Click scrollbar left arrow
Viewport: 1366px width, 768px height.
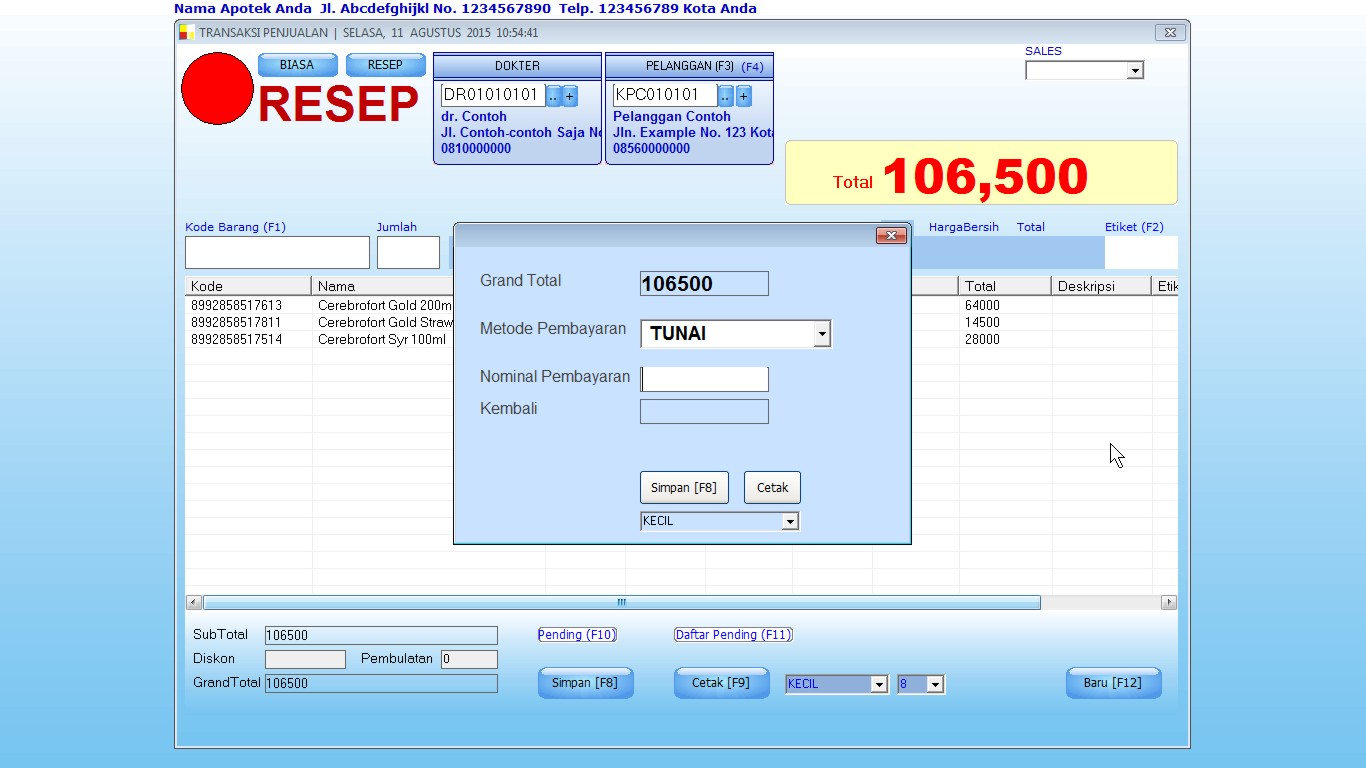(x=194, y=603)
